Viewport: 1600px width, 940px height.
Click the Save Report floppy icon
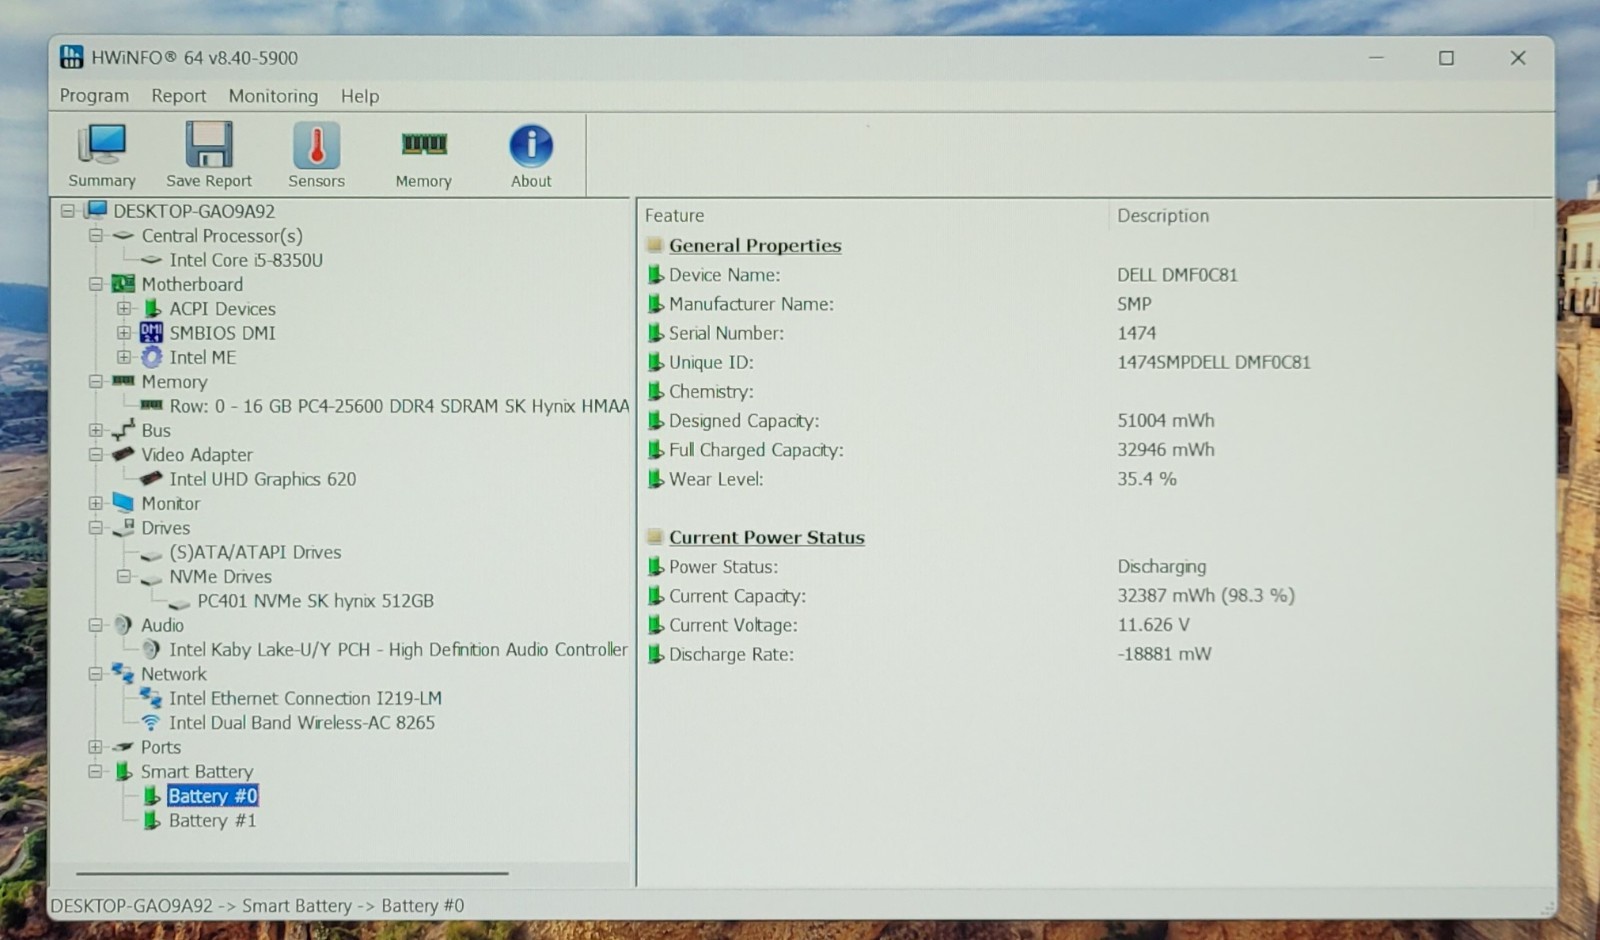point(209,155)
